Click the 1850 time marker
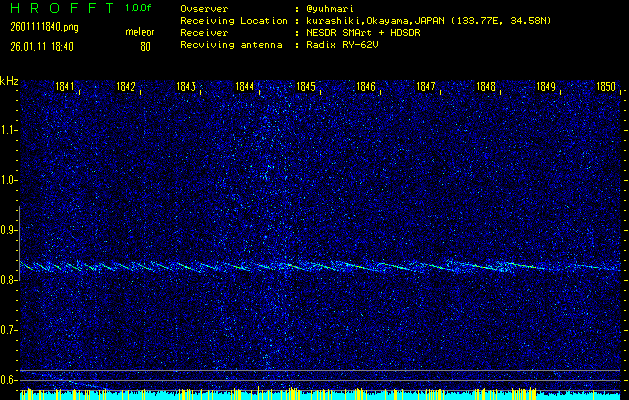Image resolution: width=629 pixels, height=400 pixels. pyautogui.click(x=605, y=87)
